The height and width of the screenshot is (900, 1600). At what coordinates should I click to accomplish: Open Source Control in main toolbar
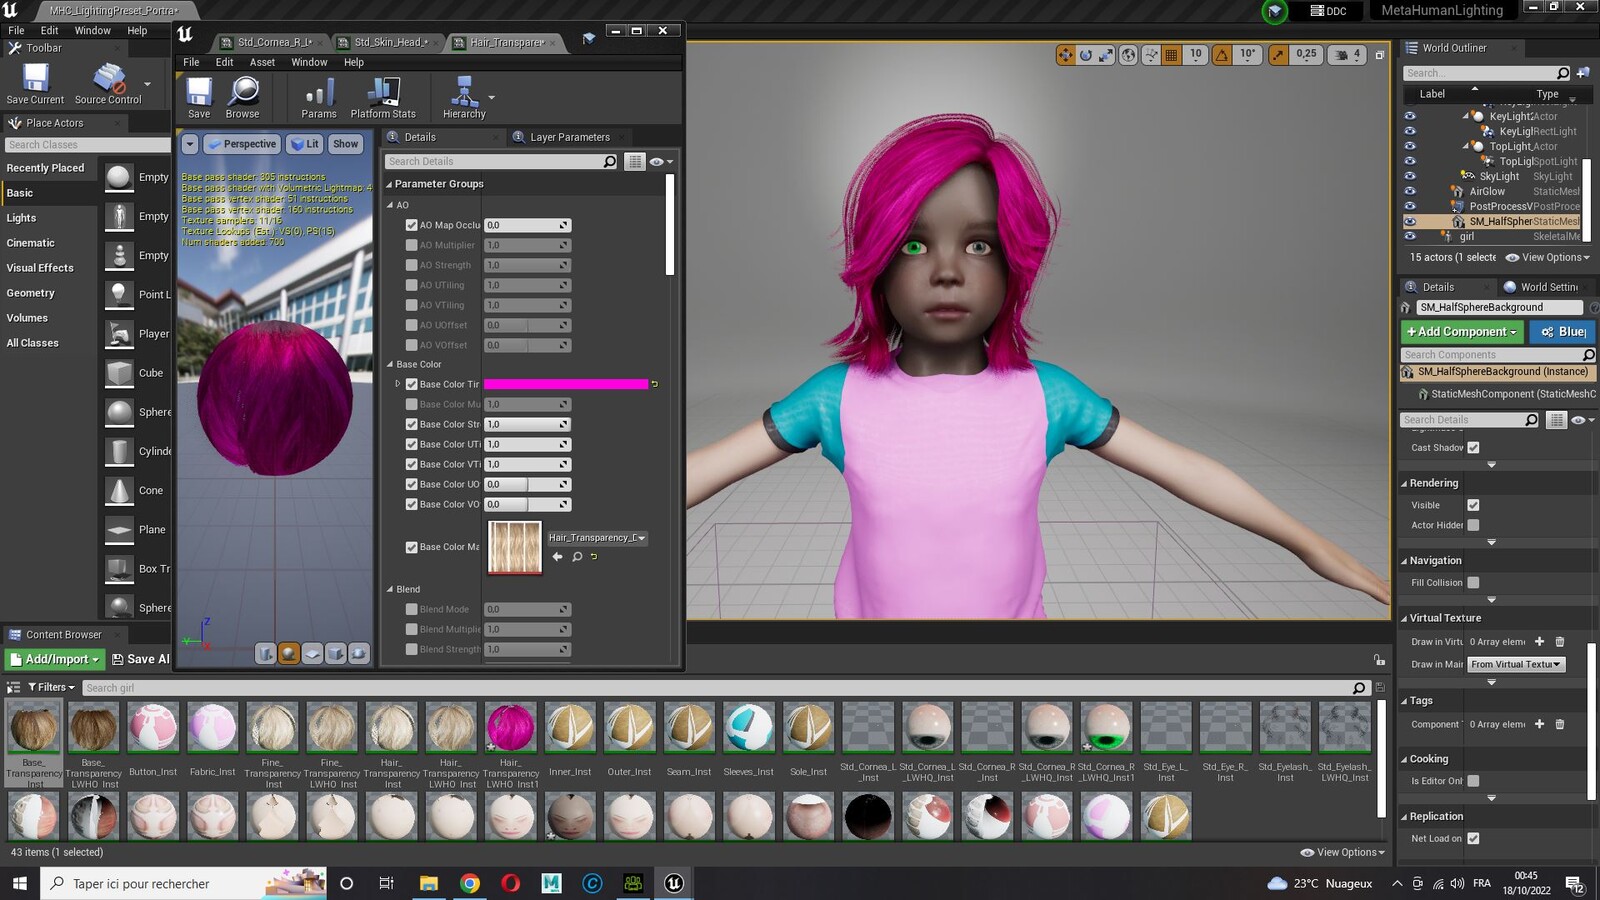point(108,84)
